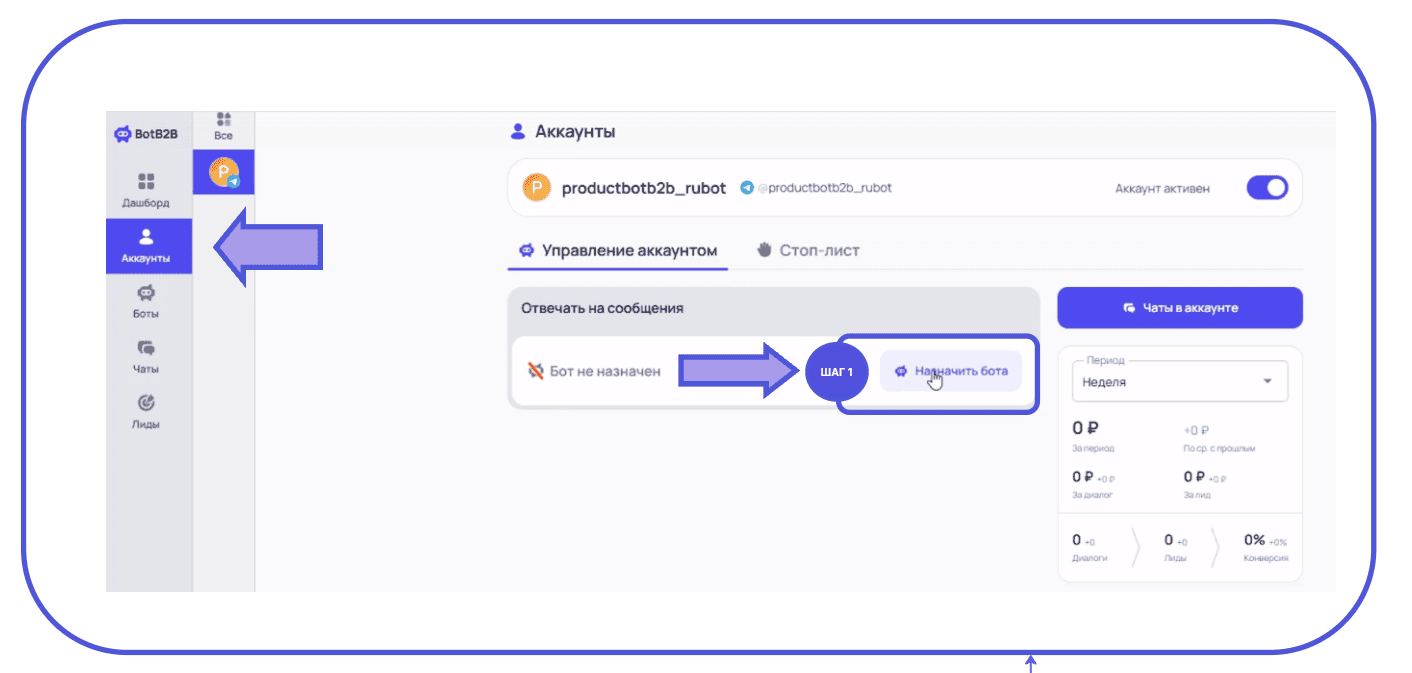The image size is (1412, 673).
Task: Click the BotB2B logo
Action: pos(147,133)
